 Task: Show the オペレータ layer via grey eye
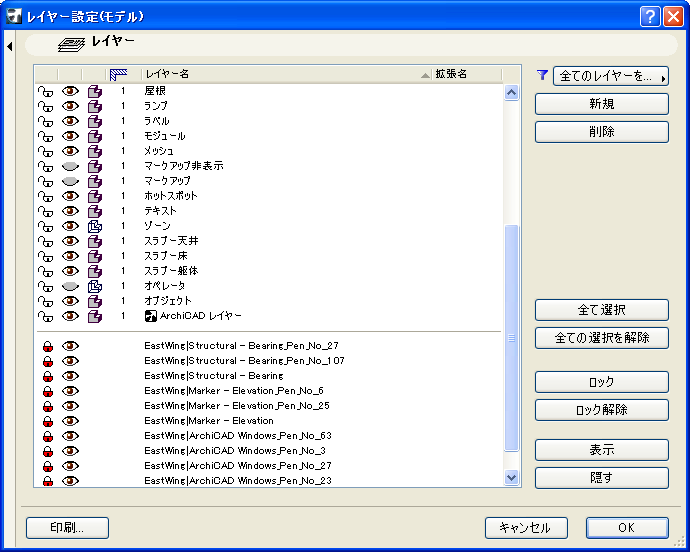(x=70, y=286)
